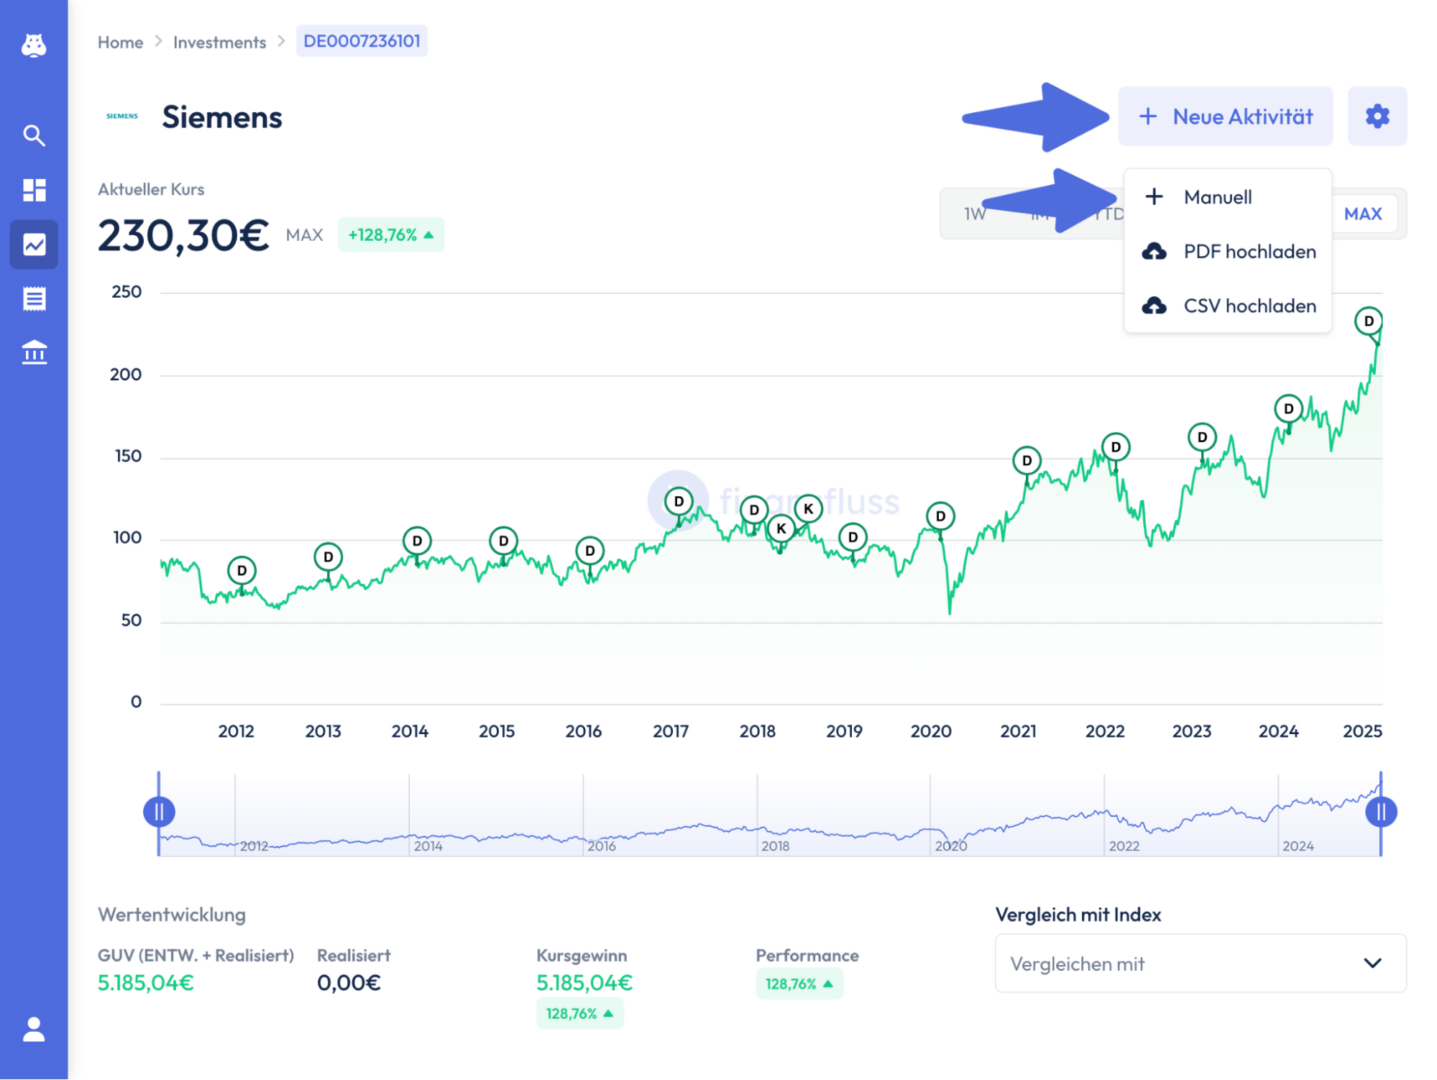The width and height of the screenshot is (1437, 1080).
Task: Click the Neue Aktivität button
Action: tap(1225, 116)
